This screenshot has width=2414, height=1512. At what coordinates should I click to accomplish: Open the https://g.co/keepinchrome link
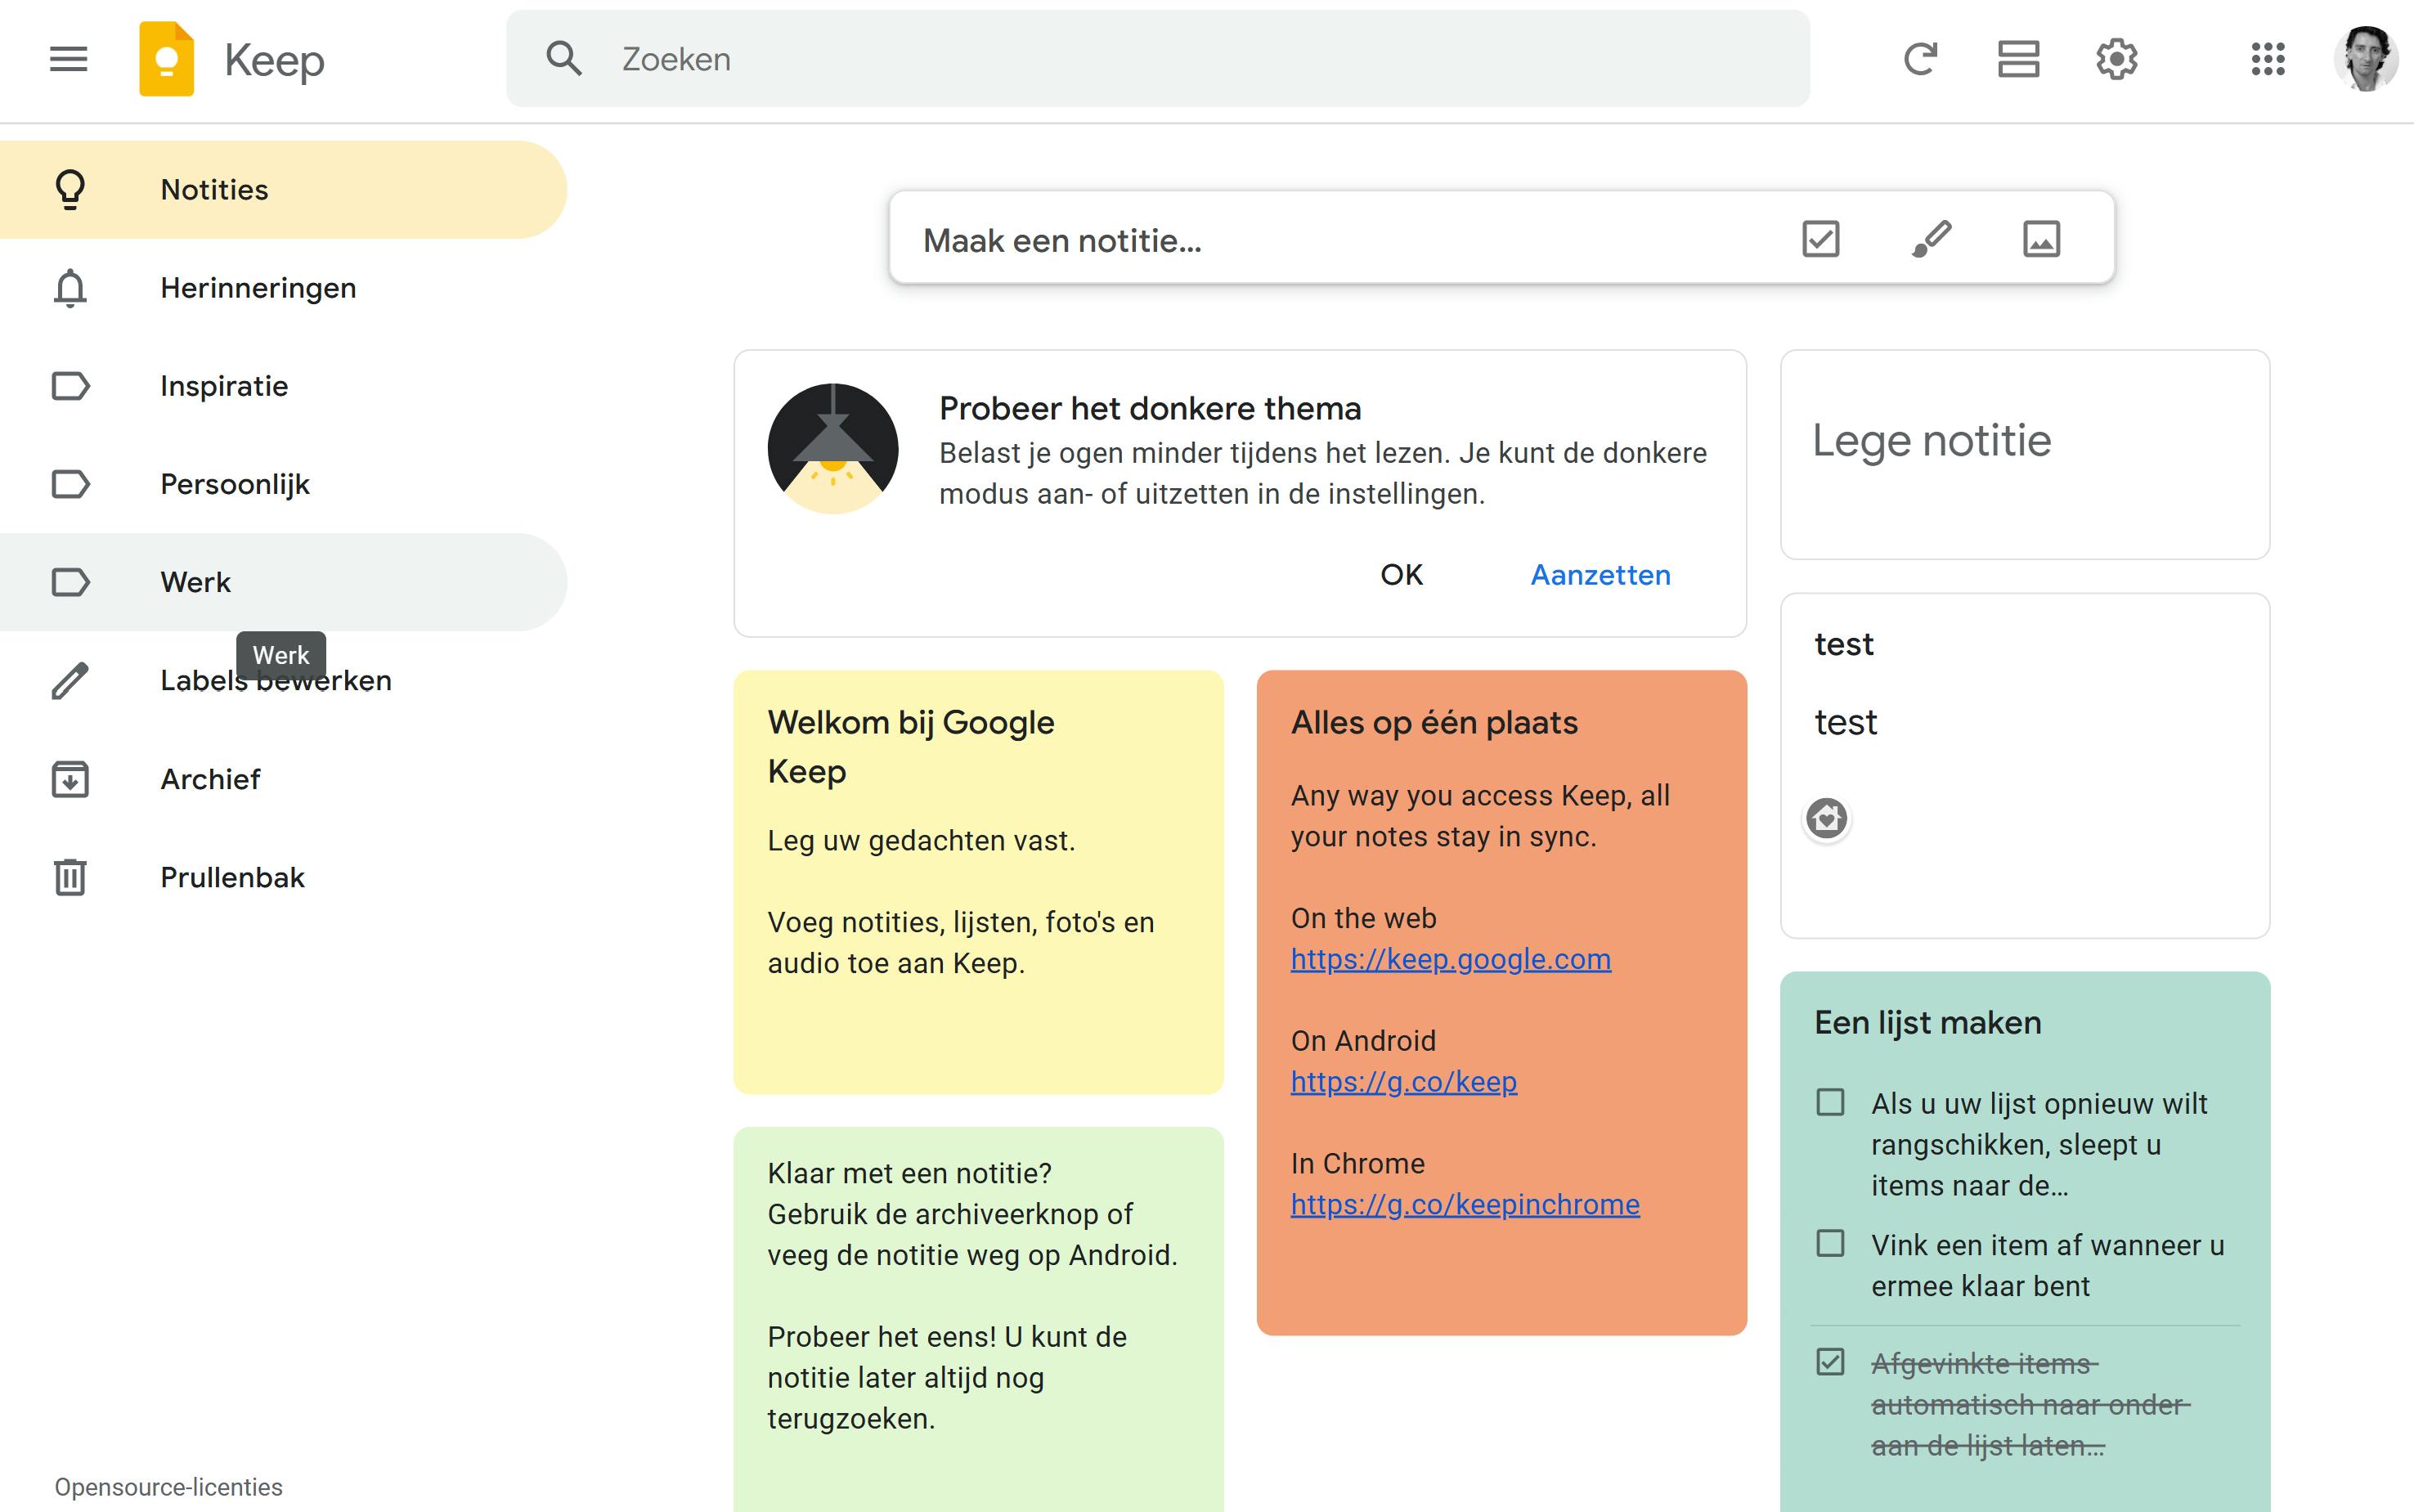[x=1464, y=1205]
